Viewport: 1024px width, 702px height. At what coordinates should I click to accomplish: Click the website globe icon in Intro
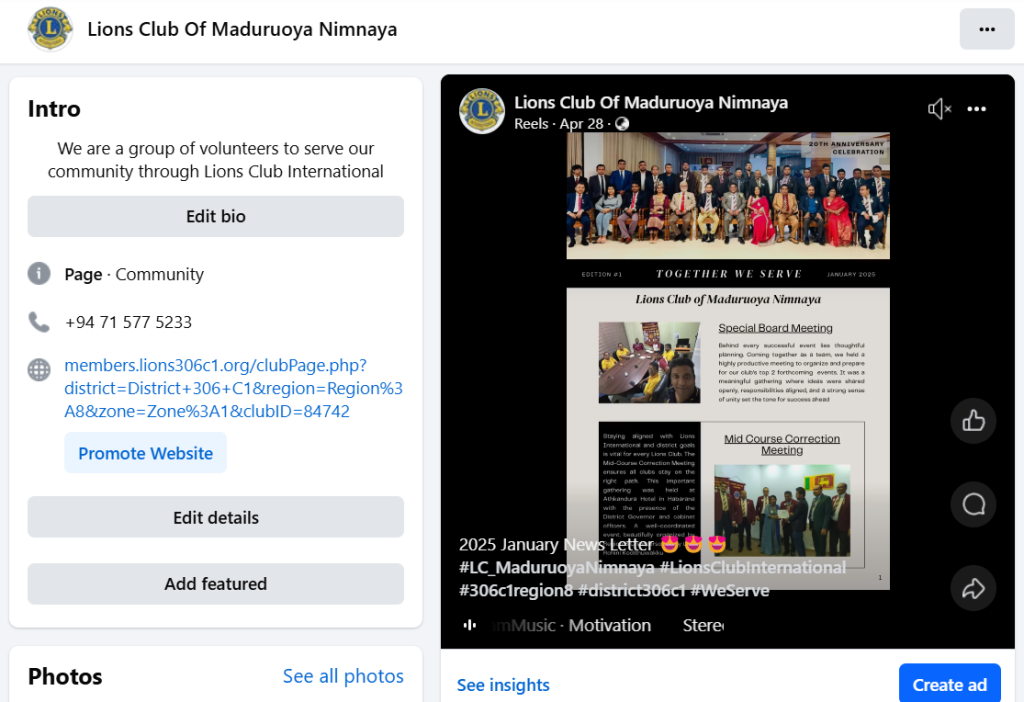[39, 370]
